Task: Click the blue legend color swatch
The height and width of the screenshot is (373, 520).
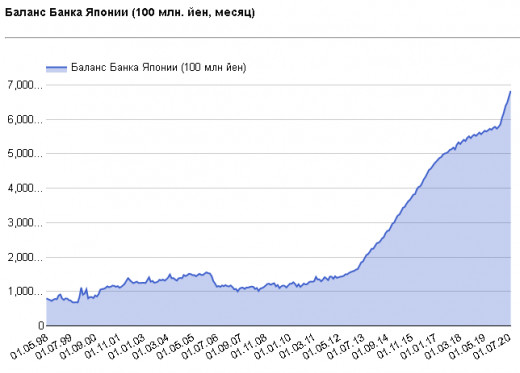Action: point(56,68)
